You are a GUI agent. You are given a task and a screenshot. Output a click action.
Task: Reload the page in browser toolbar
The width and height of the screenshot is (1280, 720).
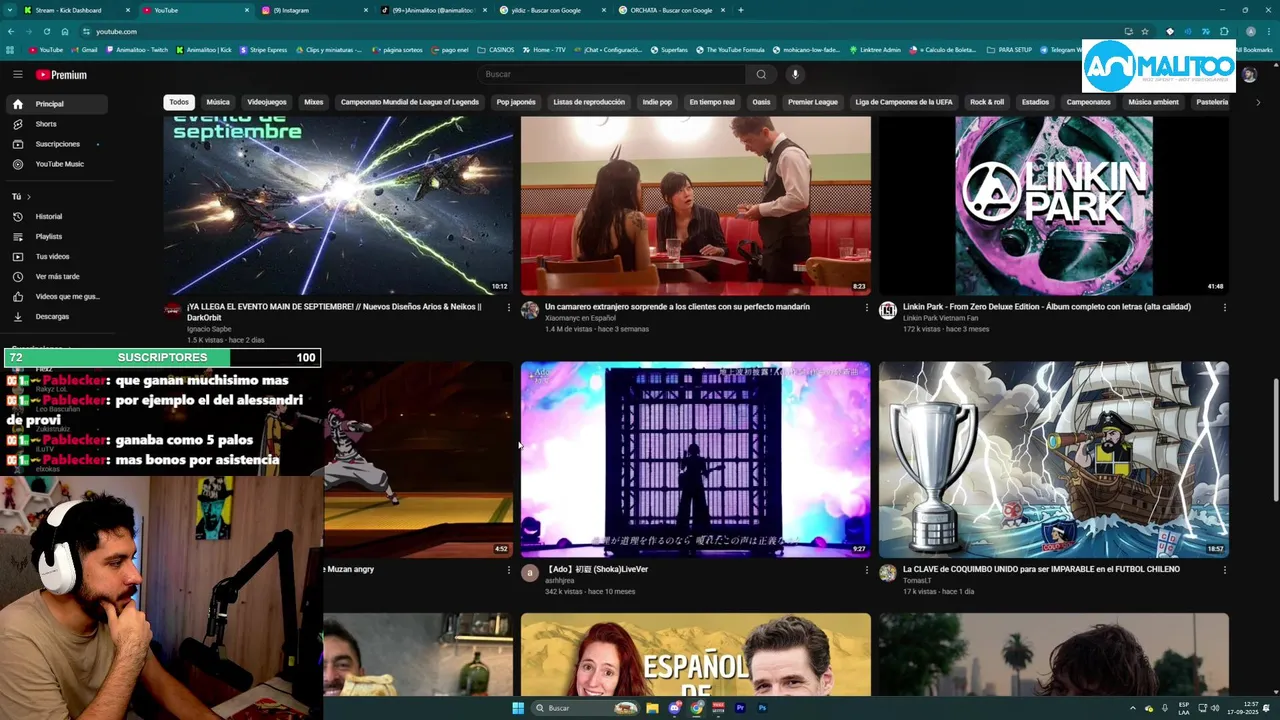(x=46, y=31)
